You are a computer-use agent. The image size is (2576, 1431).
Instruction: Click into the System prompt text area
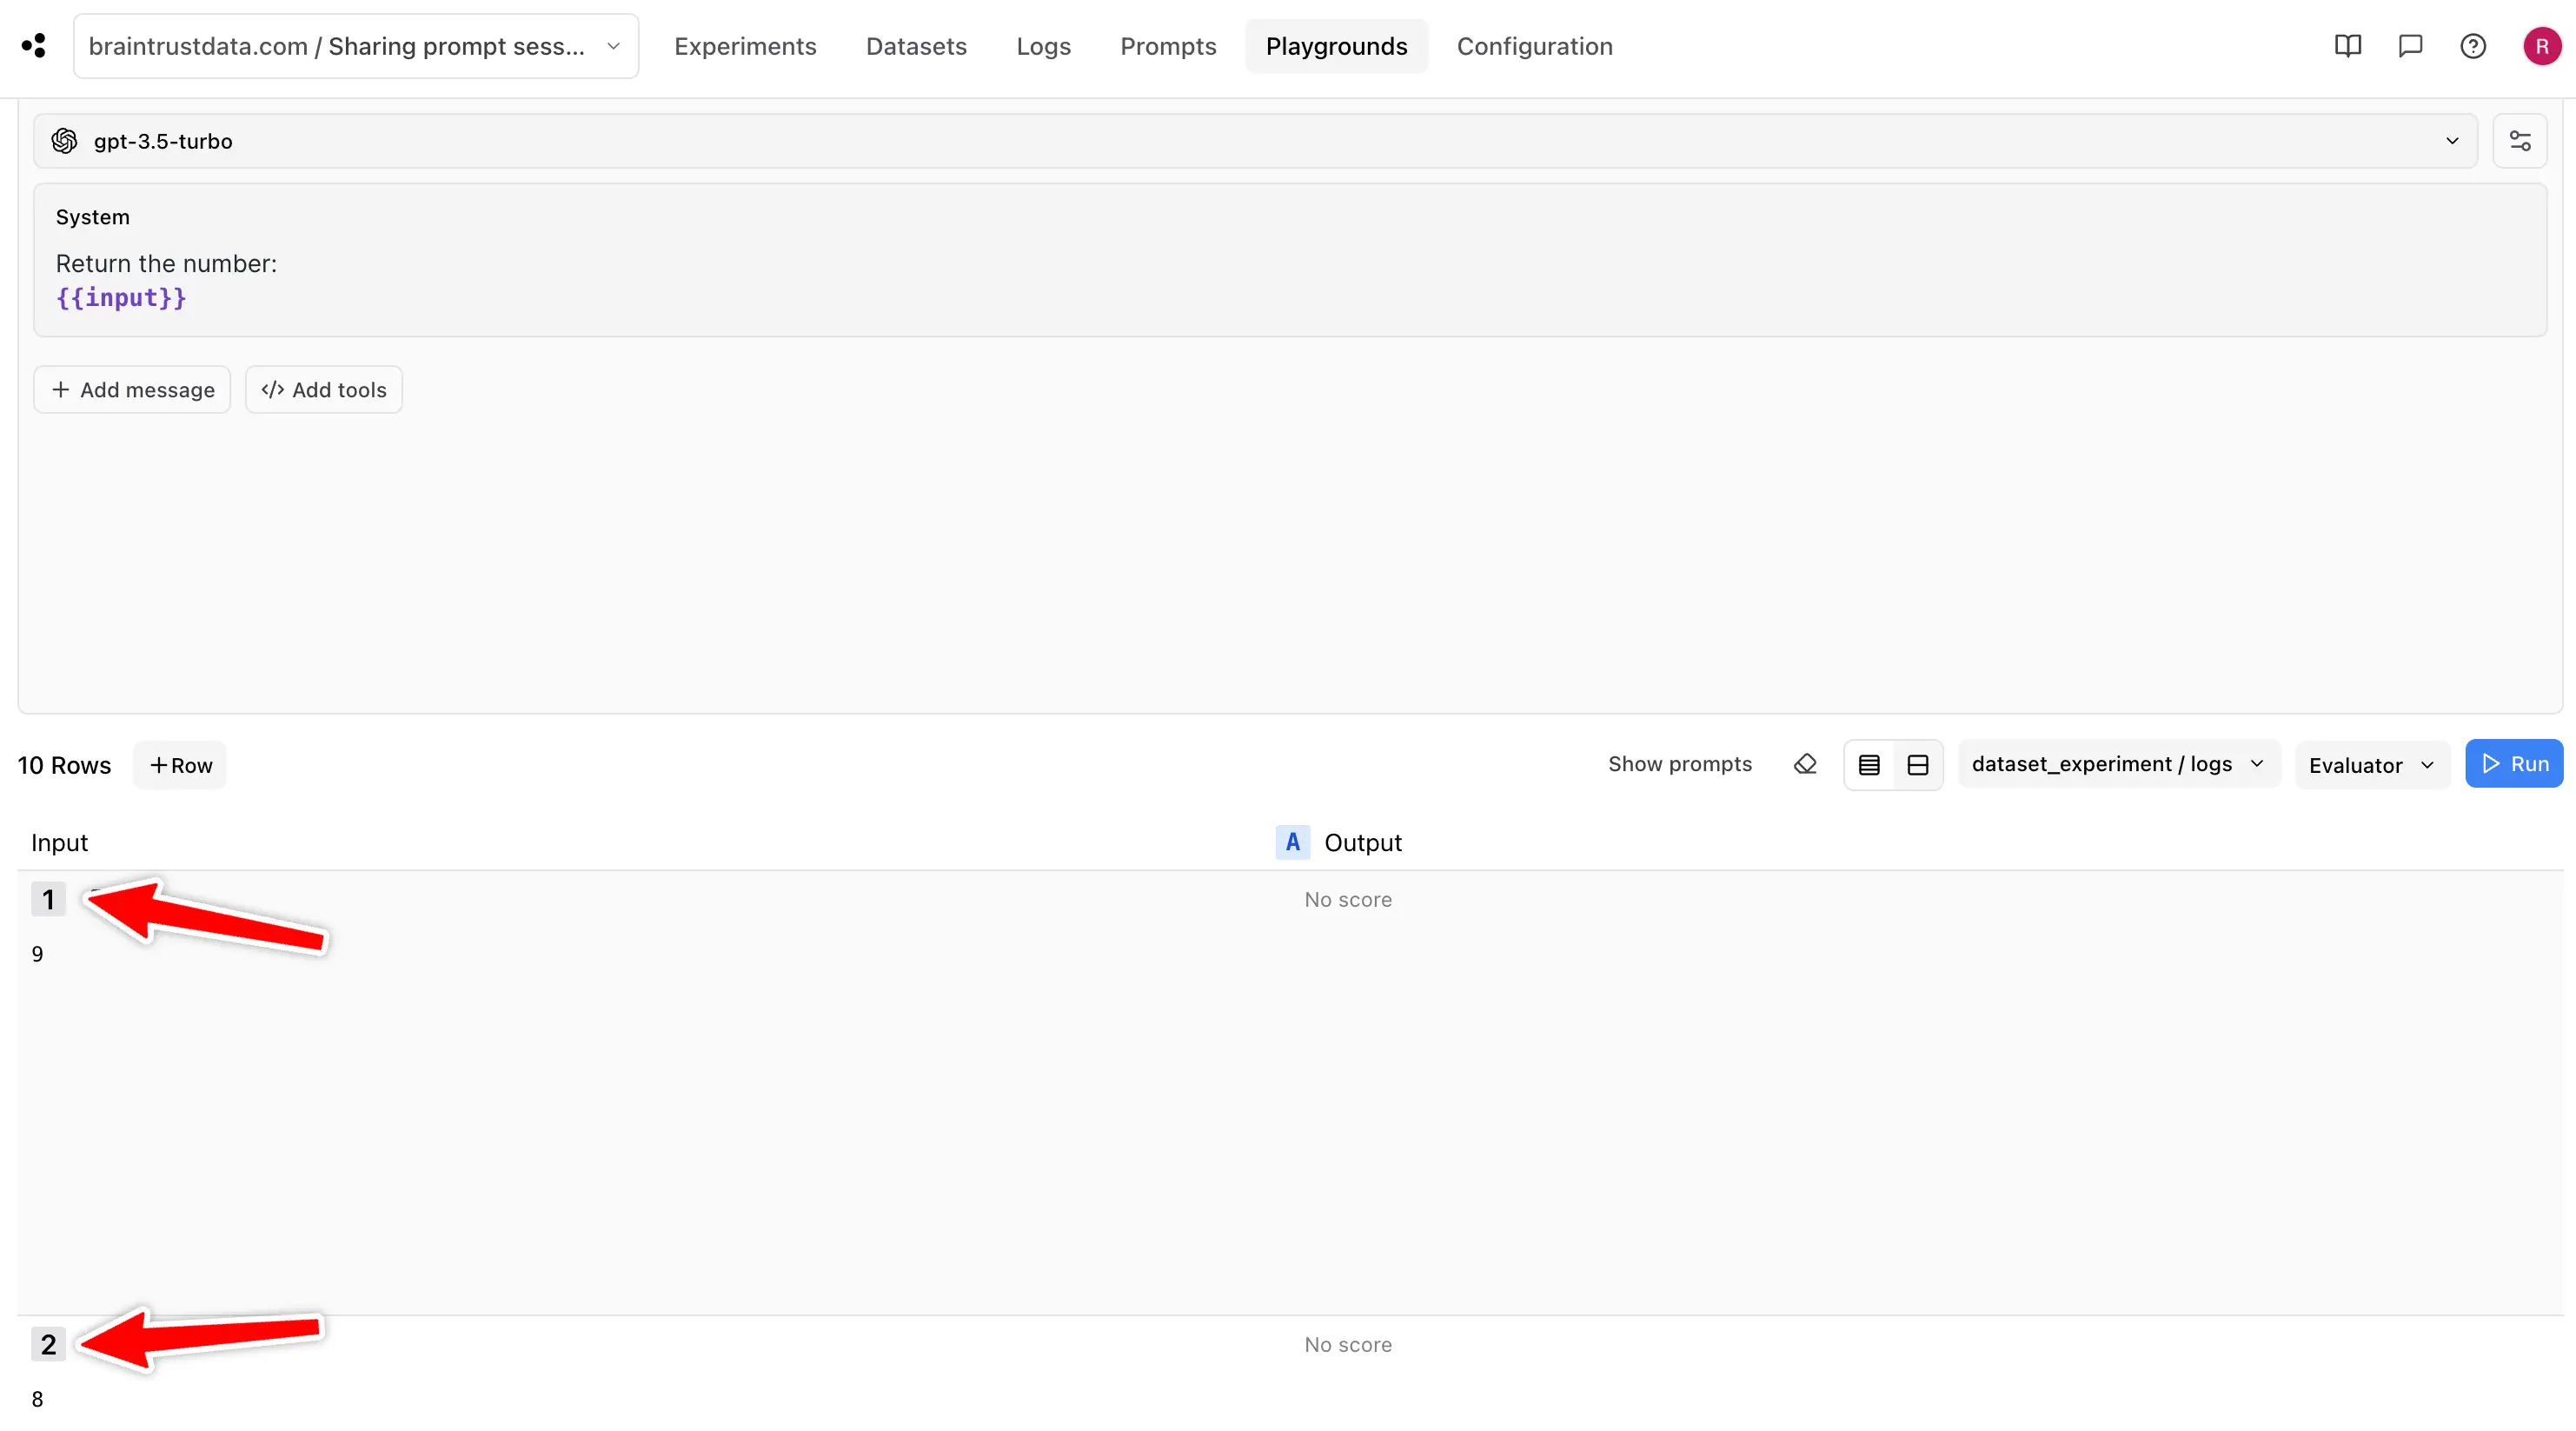1288,280
